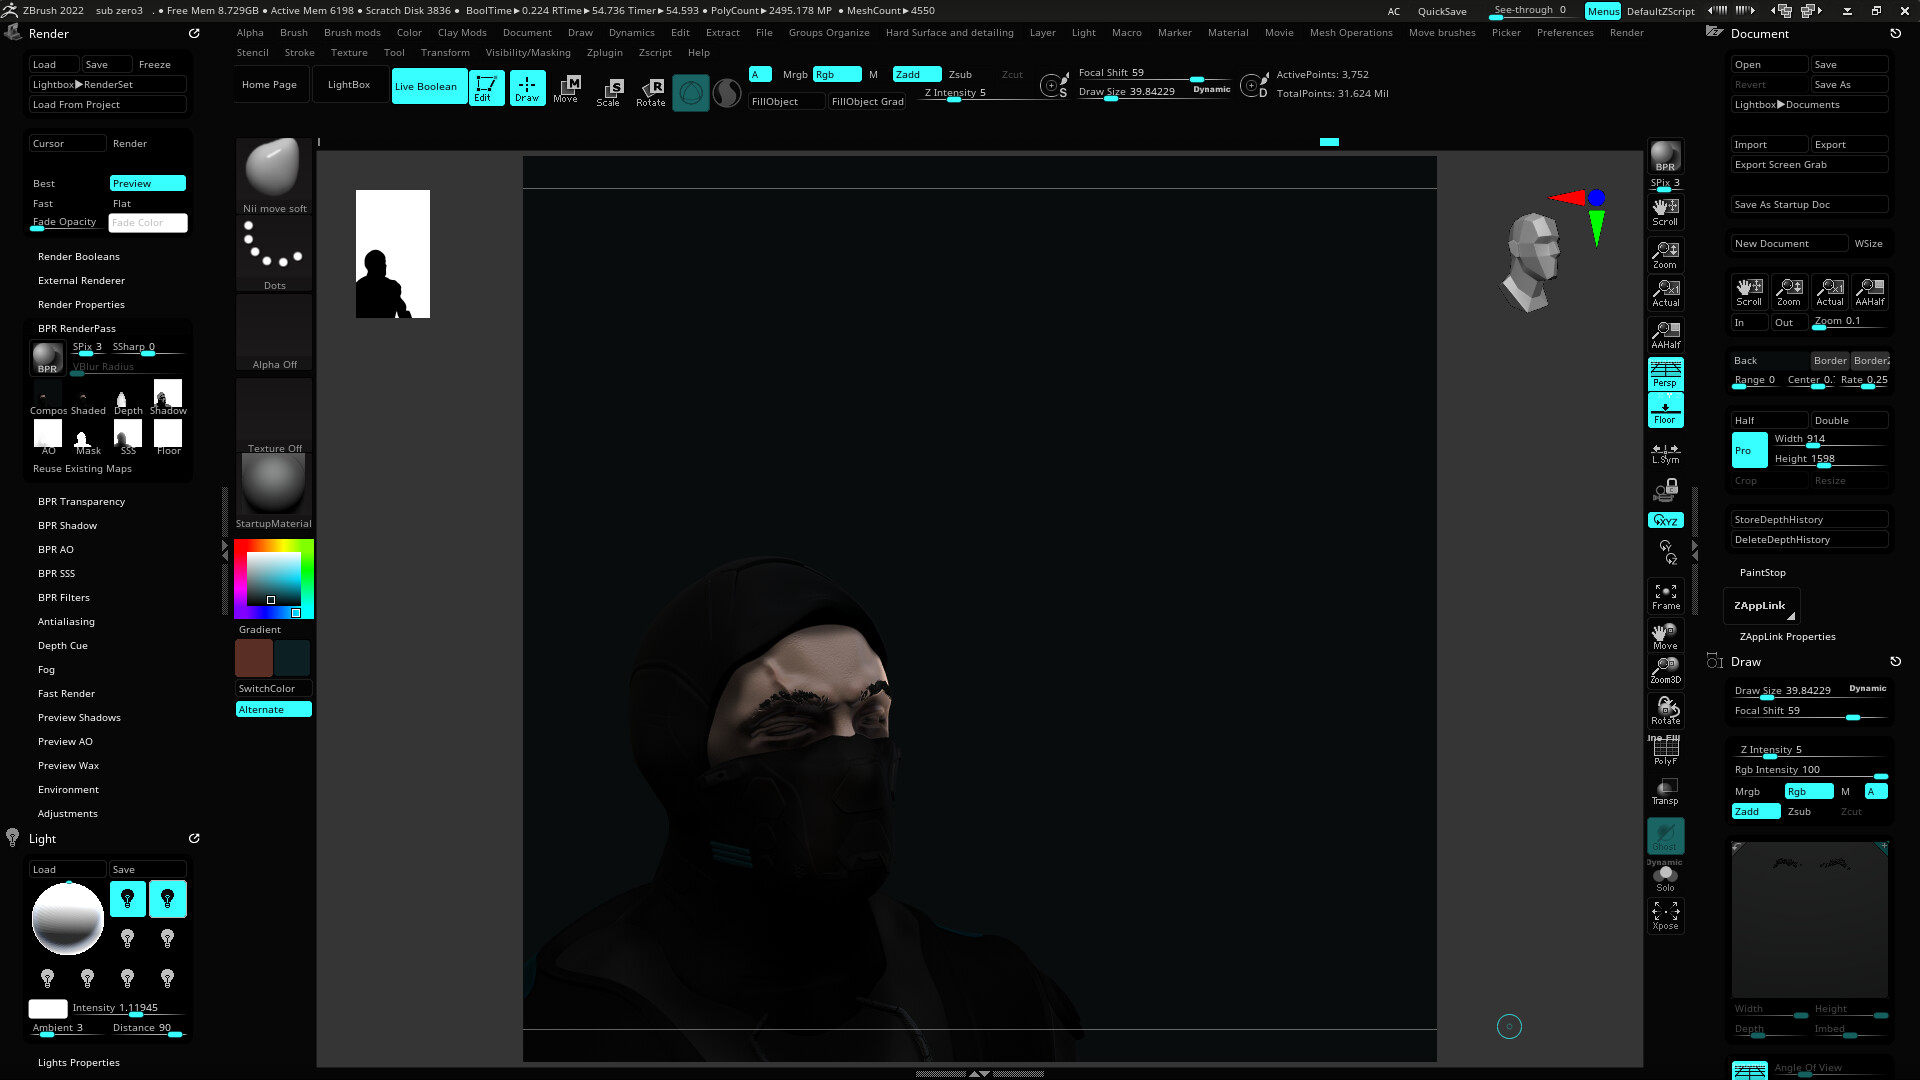1920x1080 pixels.
Task: Enable Solo mode icon
Action: click(1665, 878)
